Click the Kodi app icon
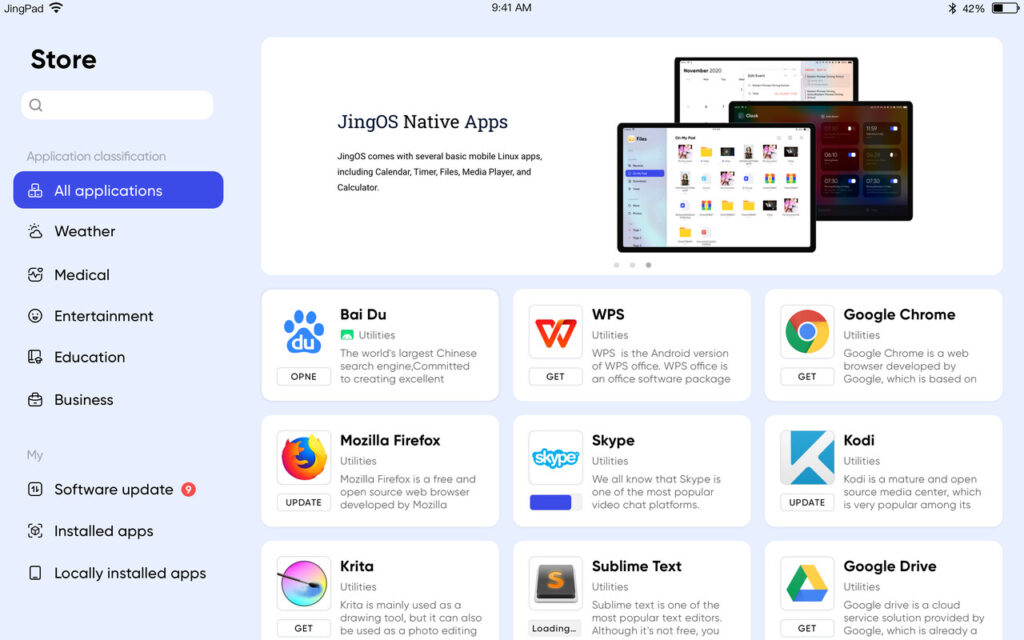1024x640 pixels. (807, 457)
